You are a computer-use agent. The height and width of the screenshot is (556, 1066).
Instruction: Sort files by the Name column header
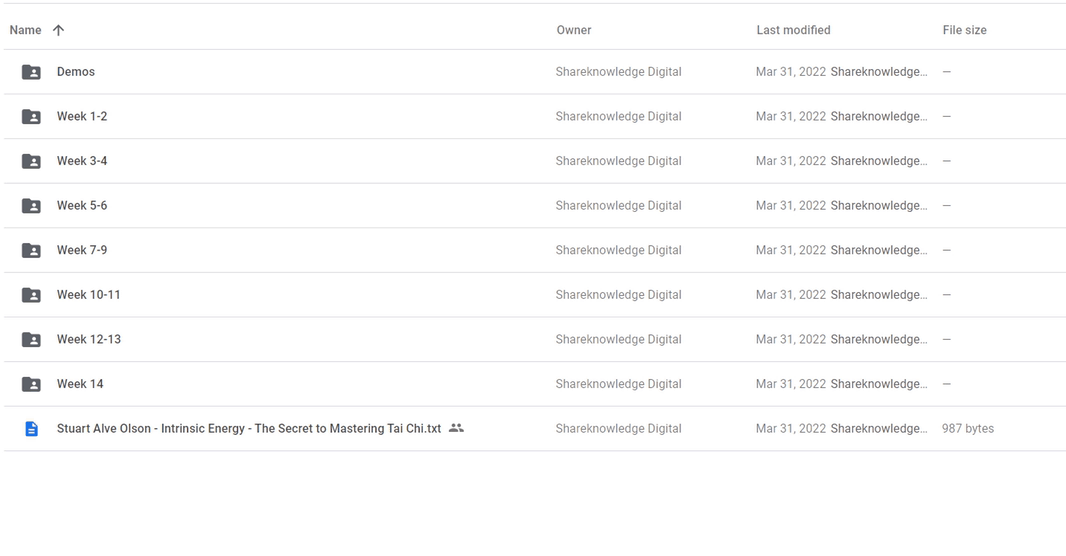25,30
